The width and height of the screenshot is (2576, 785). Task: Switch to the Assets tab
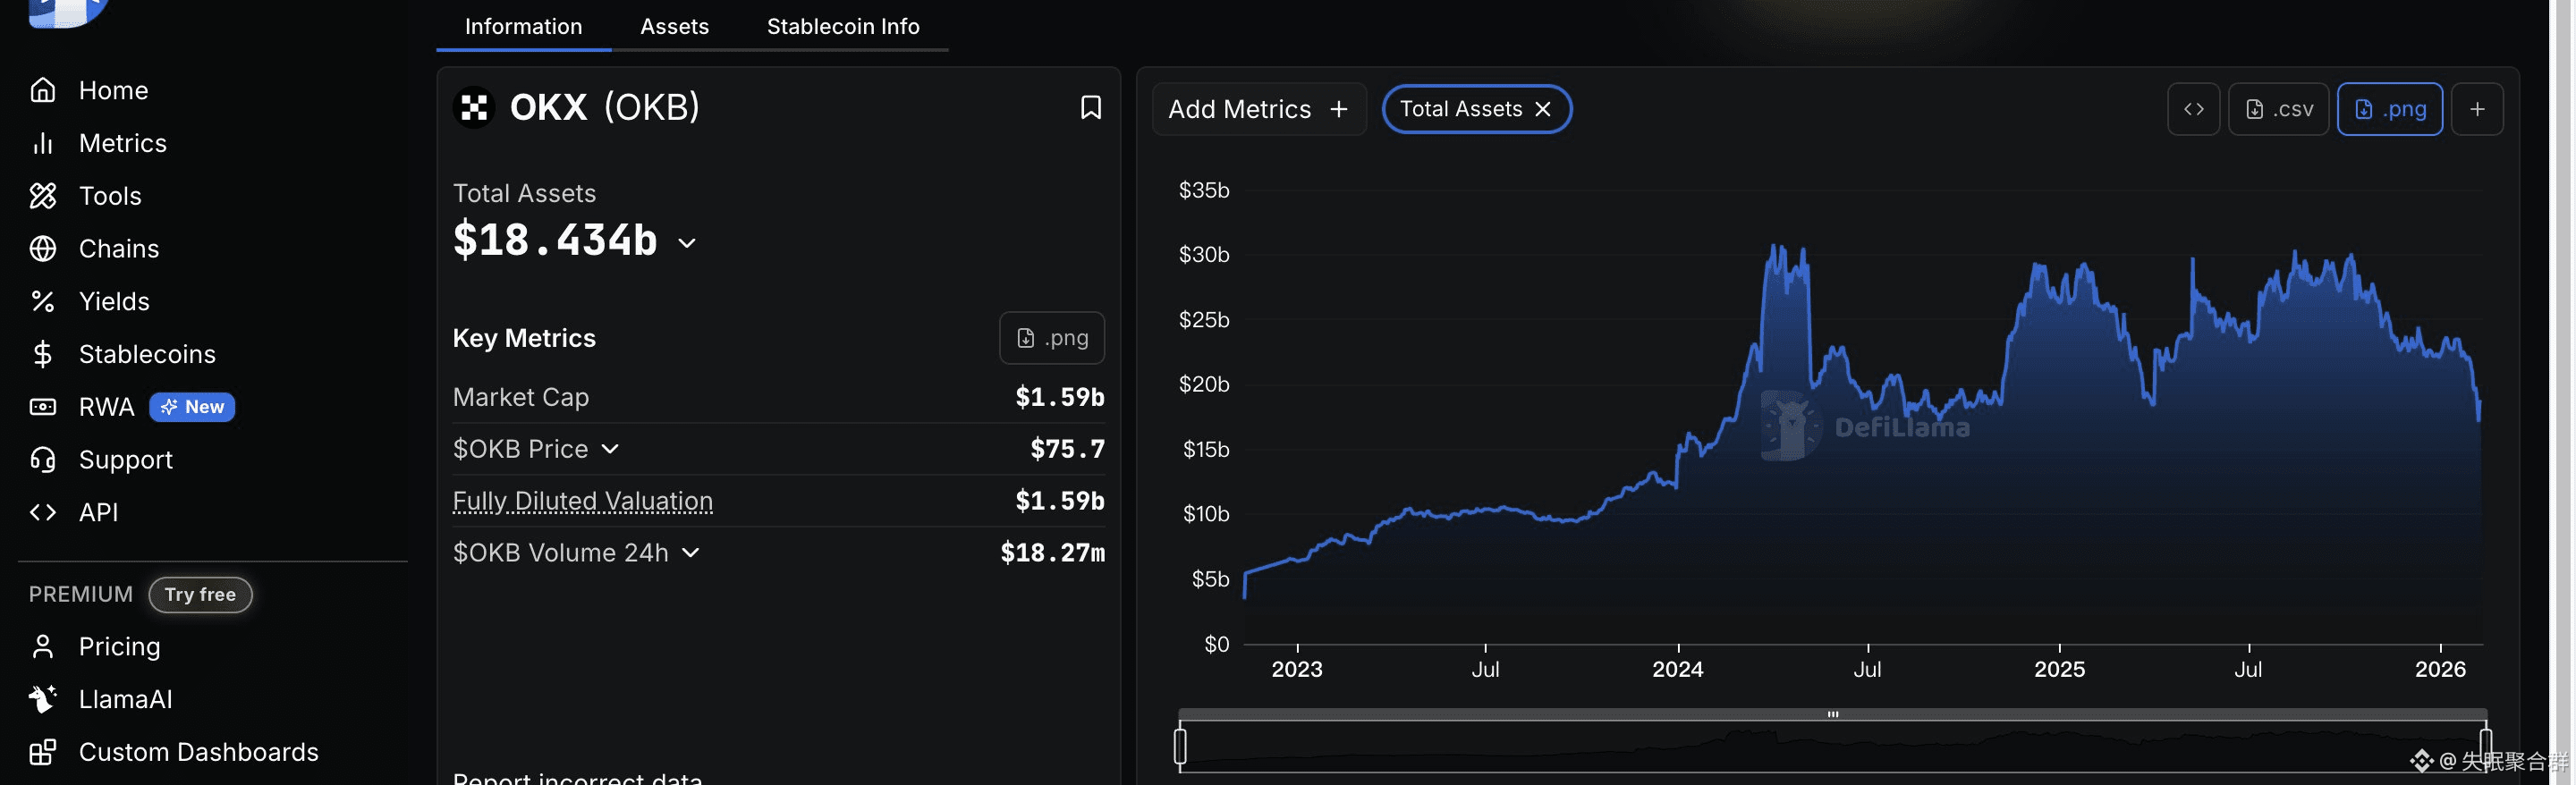click(x=674, y=26)
